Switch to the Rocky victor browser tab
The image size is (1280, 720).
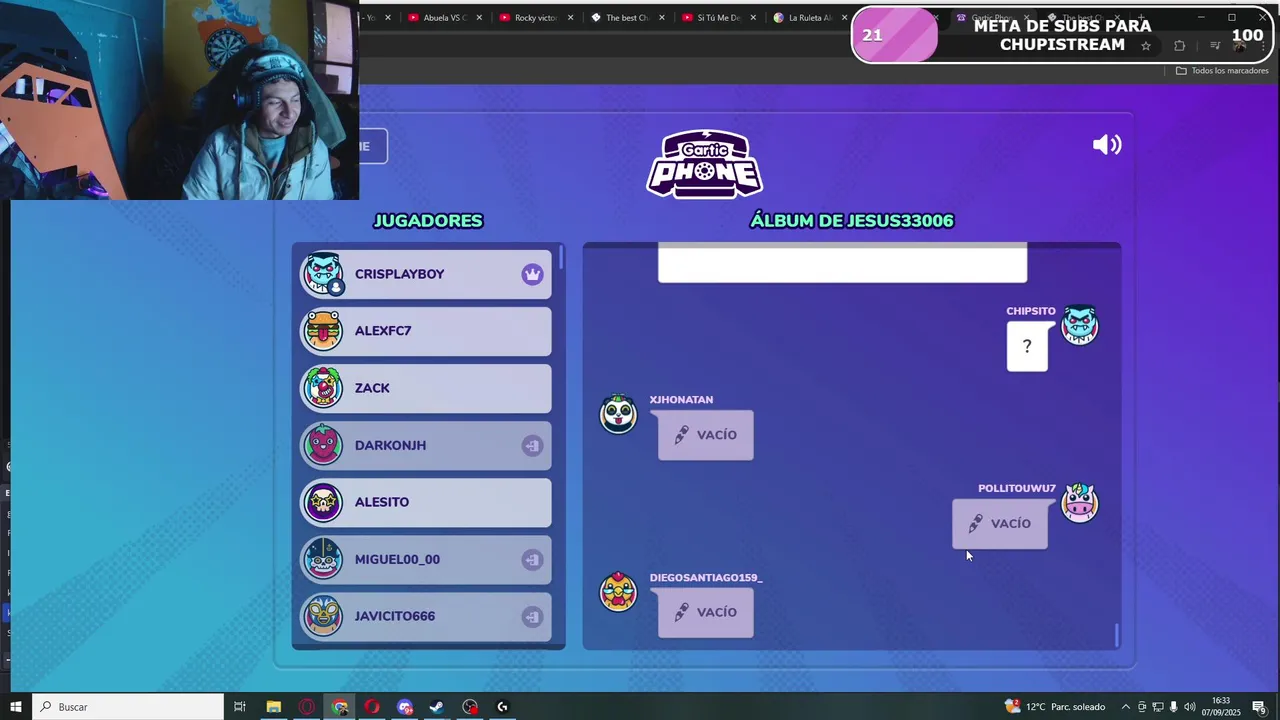536,17
